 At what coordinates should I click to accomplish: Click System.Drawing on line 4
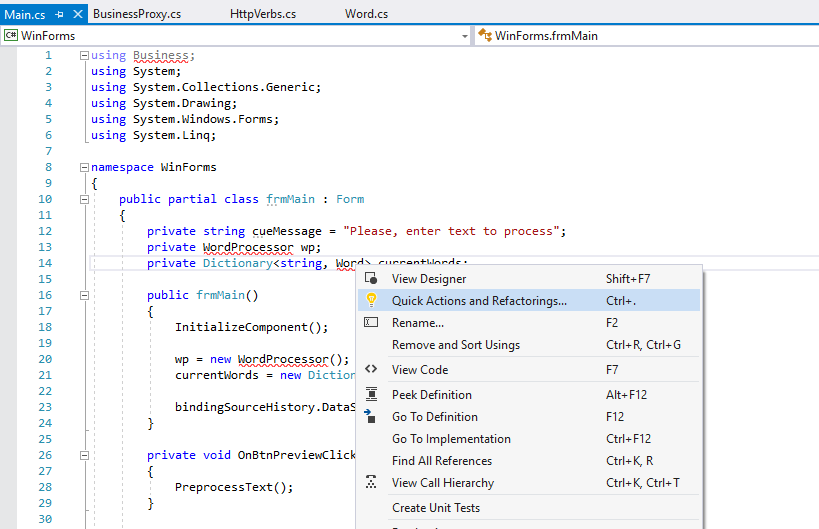click(181, 103)
